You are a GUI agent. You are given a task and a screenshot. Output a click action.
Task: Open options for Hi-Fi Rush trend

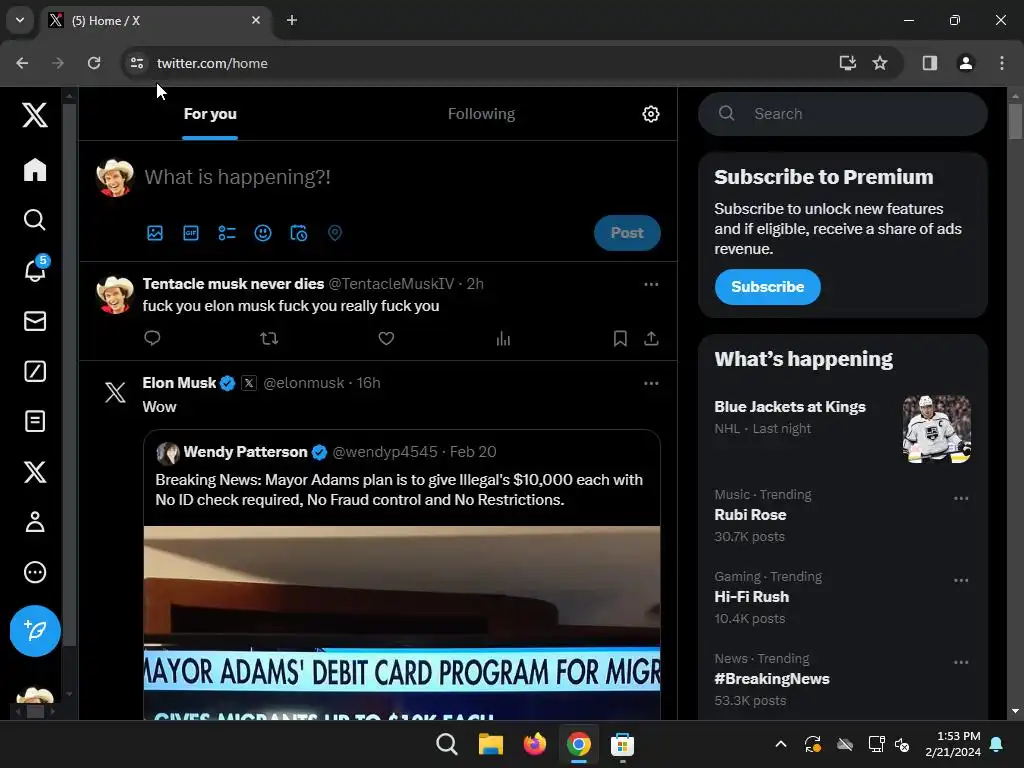coord(961,581)
